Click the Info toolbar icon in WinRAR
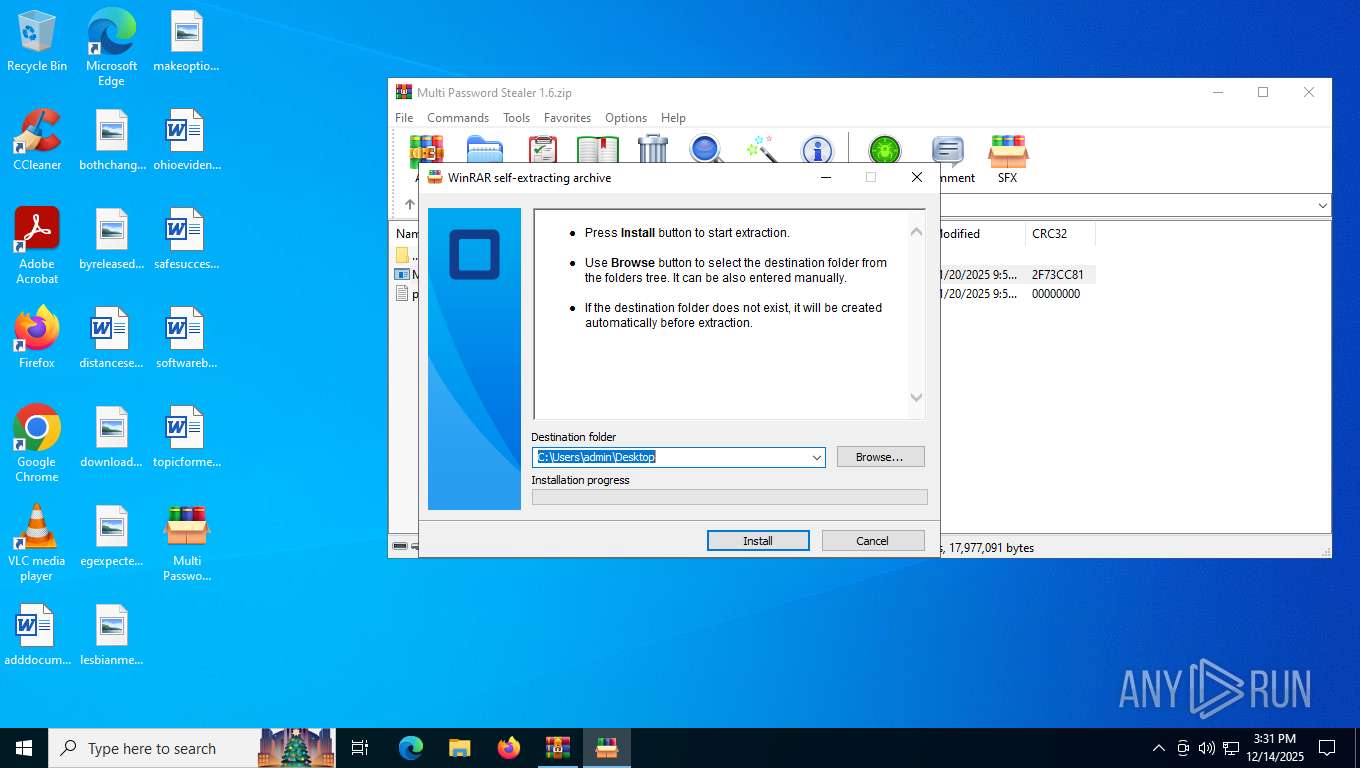1360x768 pixels. point(817,150)
